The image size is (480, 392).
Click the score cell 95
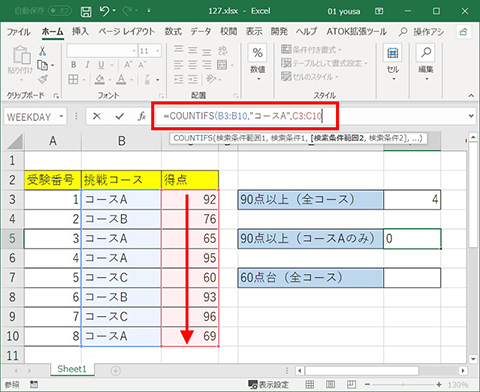coord(190,258)
